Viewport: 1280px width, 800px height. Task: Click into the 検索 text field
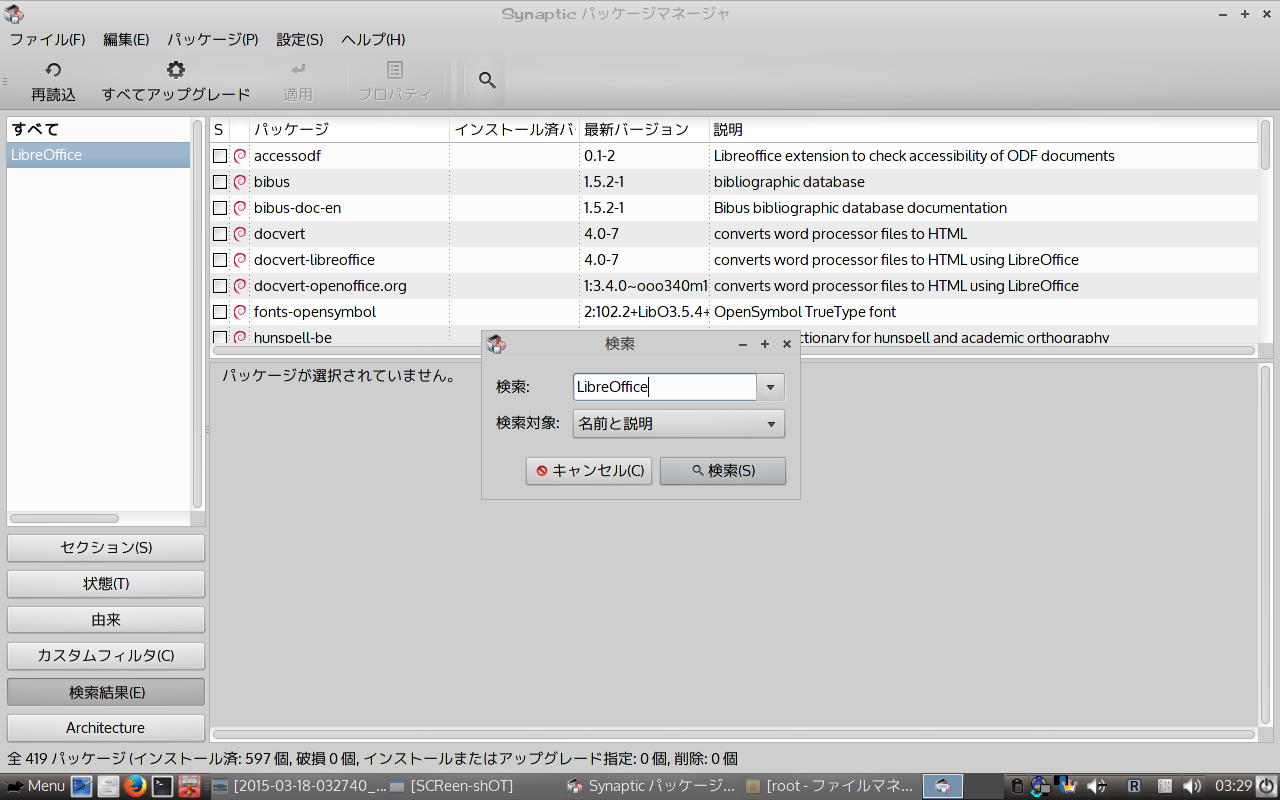pos(665,387)
